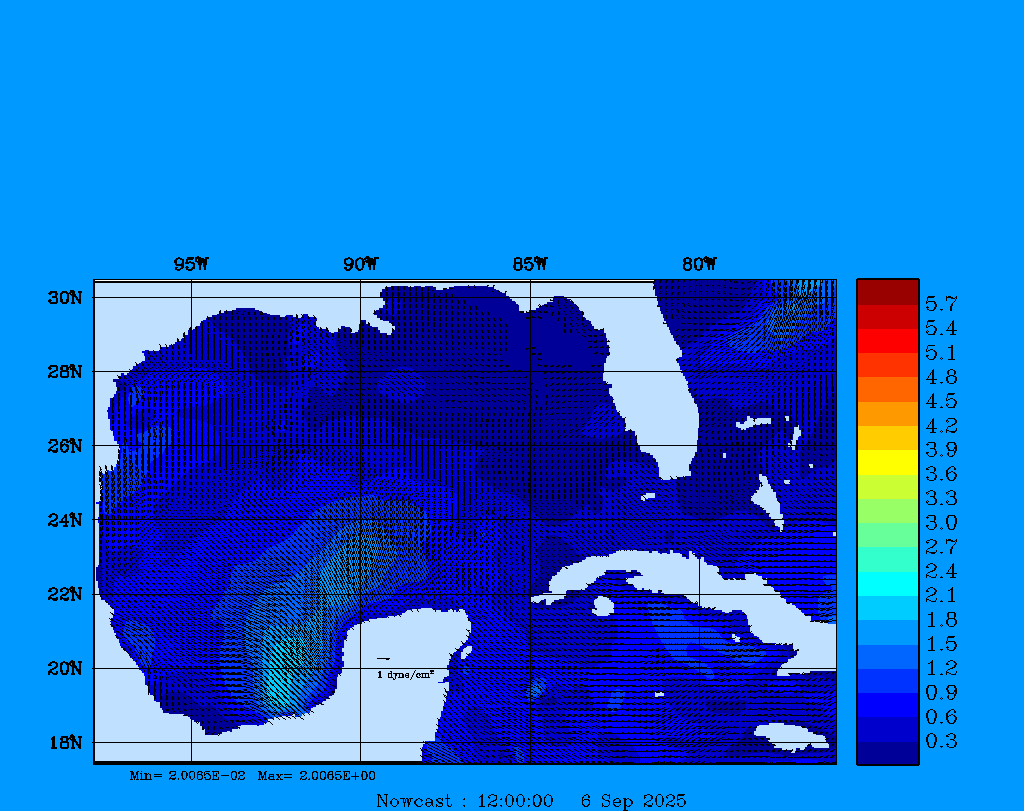Click the 80W longitude label
1024x811 pixels.
tap(700, 264)
